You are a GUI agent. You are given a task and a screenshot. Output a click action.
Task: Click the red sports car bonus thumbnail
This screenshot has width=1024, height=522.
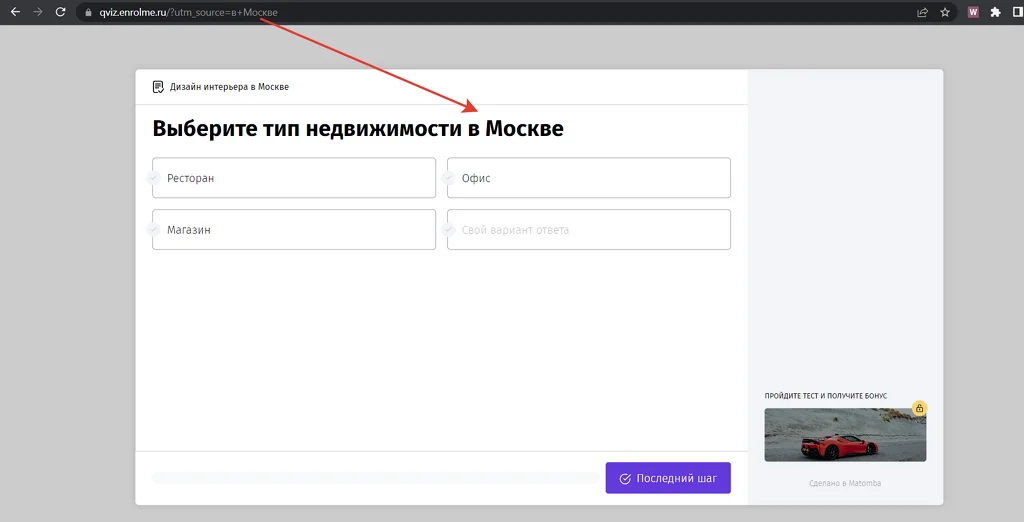[x=845, y=435]
